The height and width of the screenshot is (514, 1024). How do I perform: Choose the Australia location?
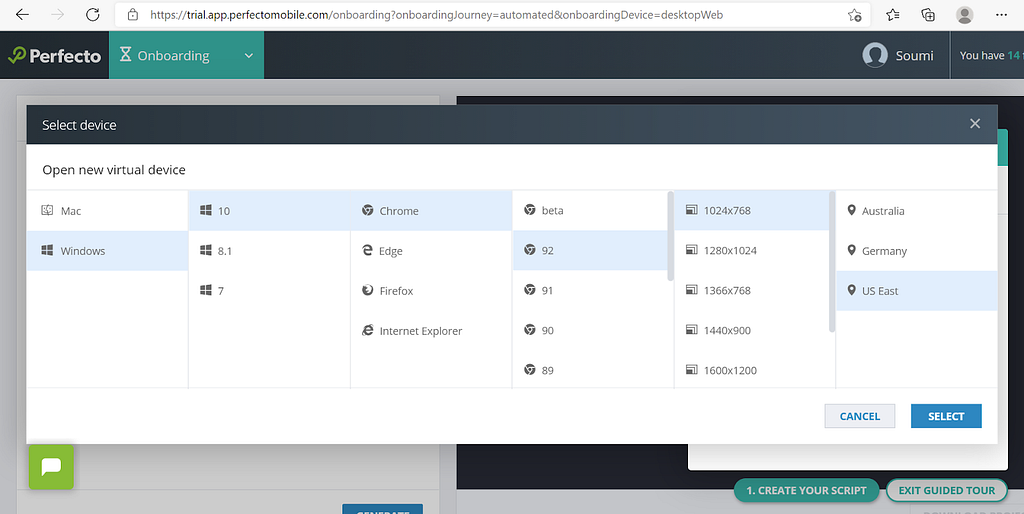917,210
